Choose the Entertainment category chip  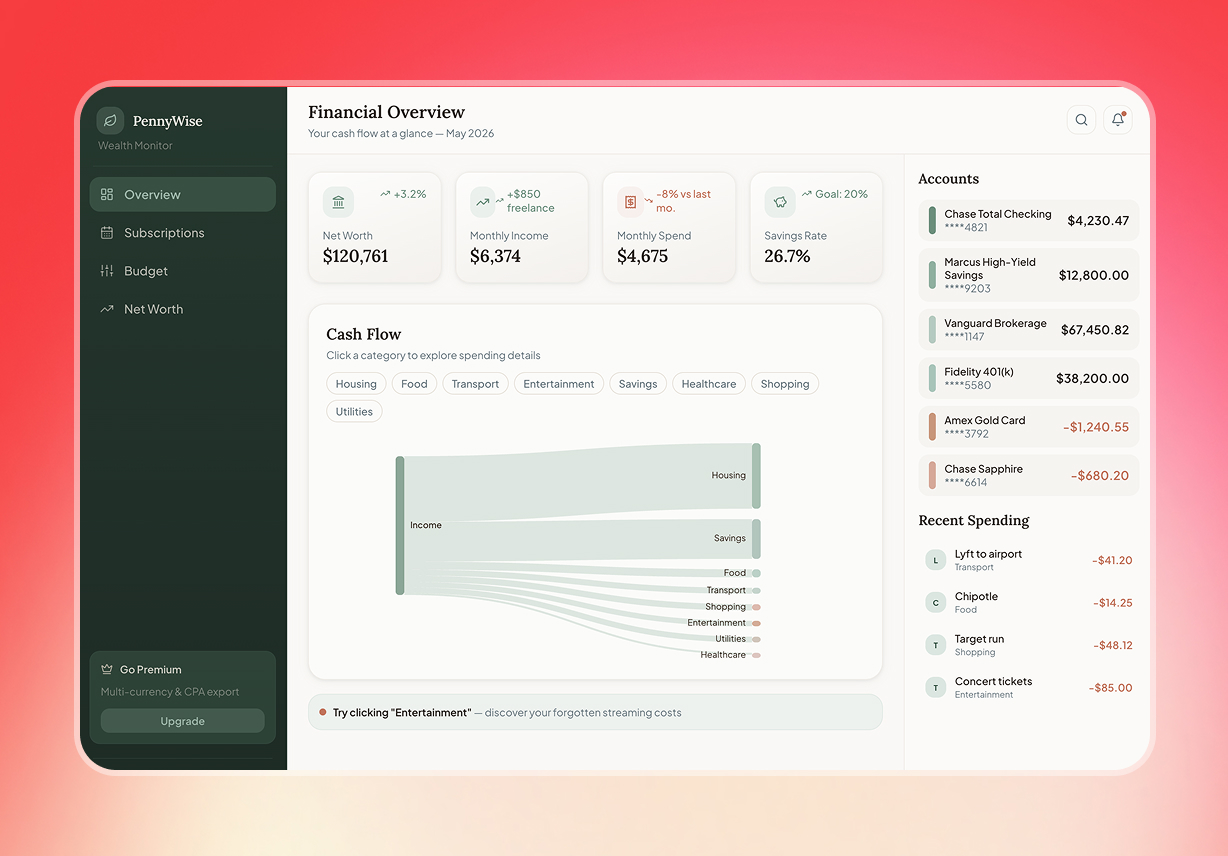click(559, 384)
